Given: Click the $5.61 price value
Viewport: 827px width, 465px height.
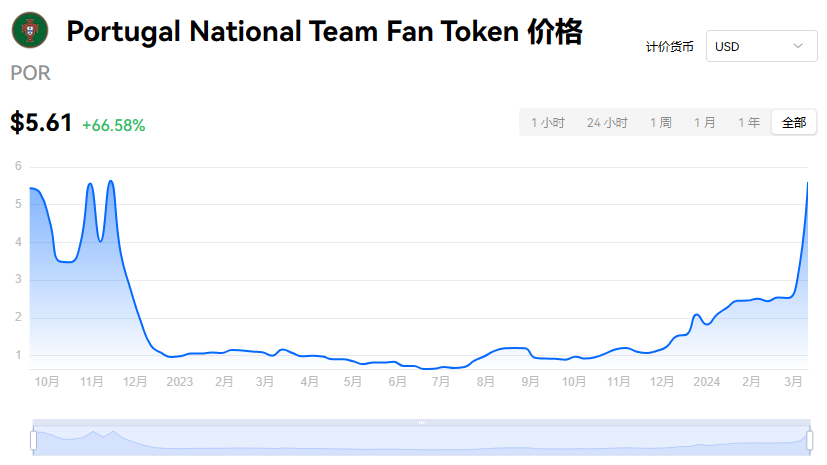Looking at the screenshot, I should point(41,123).
